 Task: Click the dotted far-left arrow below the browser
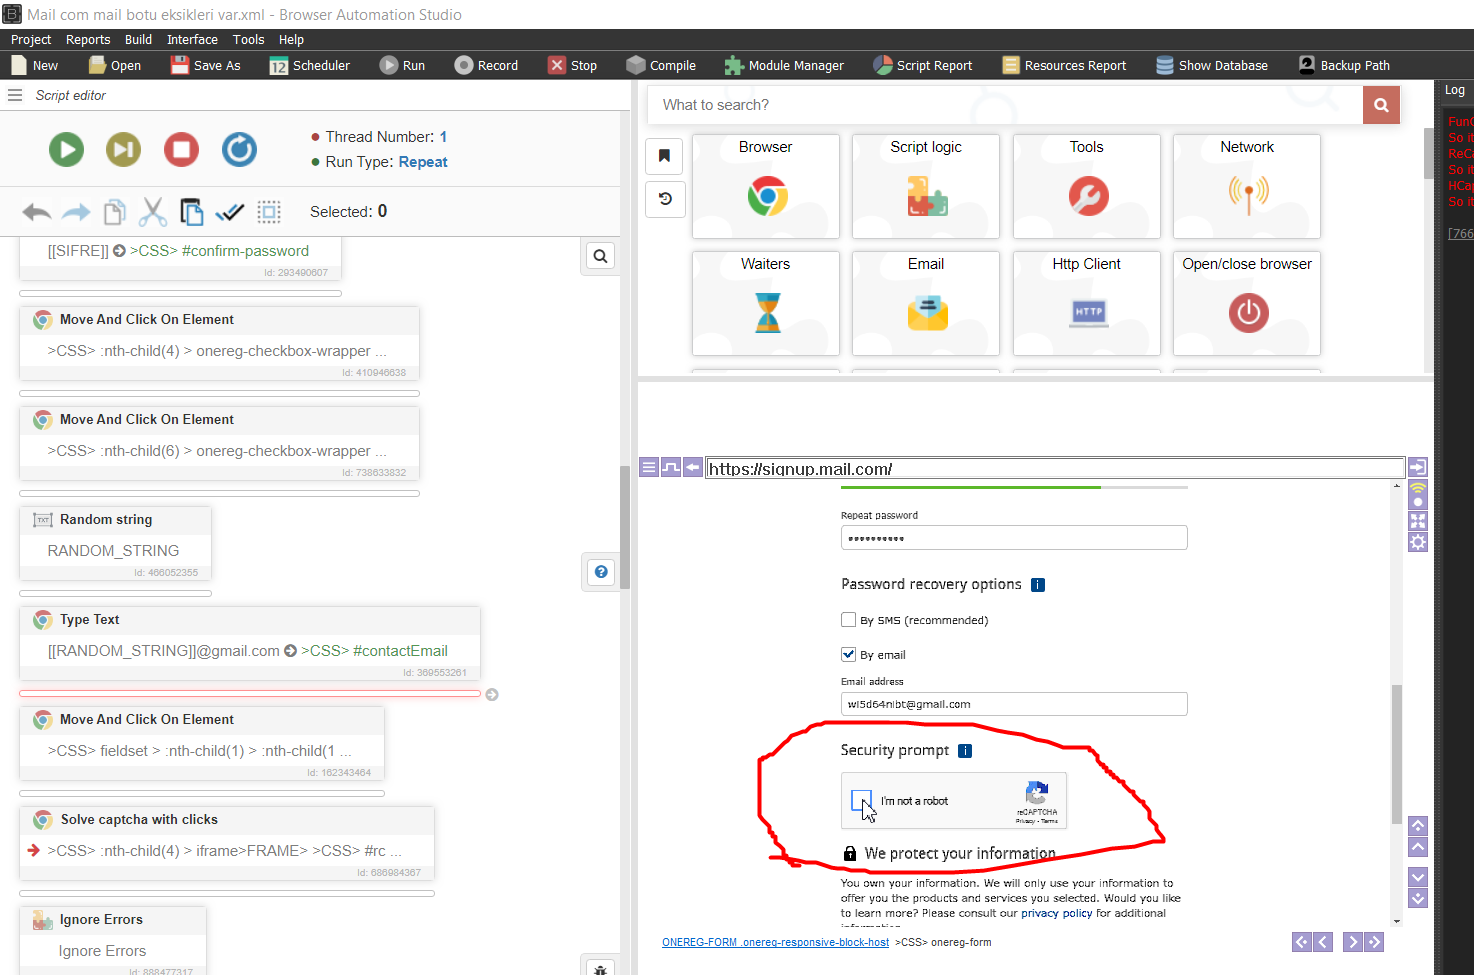point(1301,942)
